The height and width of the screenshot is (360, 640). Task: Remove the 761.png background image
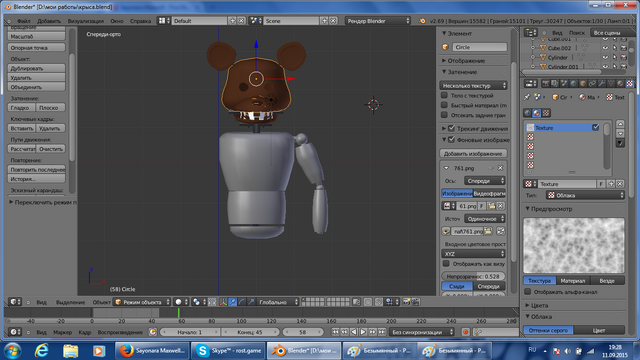click(x=500, y=168)
